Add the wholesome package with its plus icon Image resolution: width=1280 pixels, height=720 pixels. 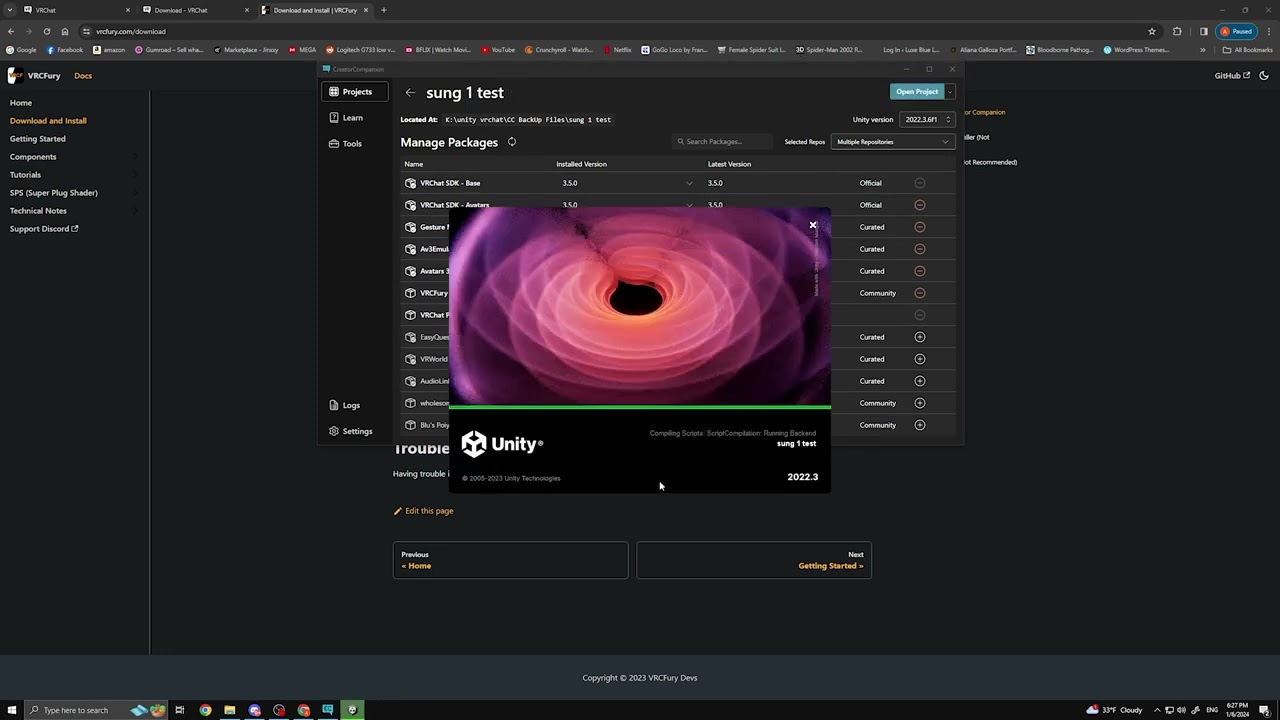click(920, 403)
